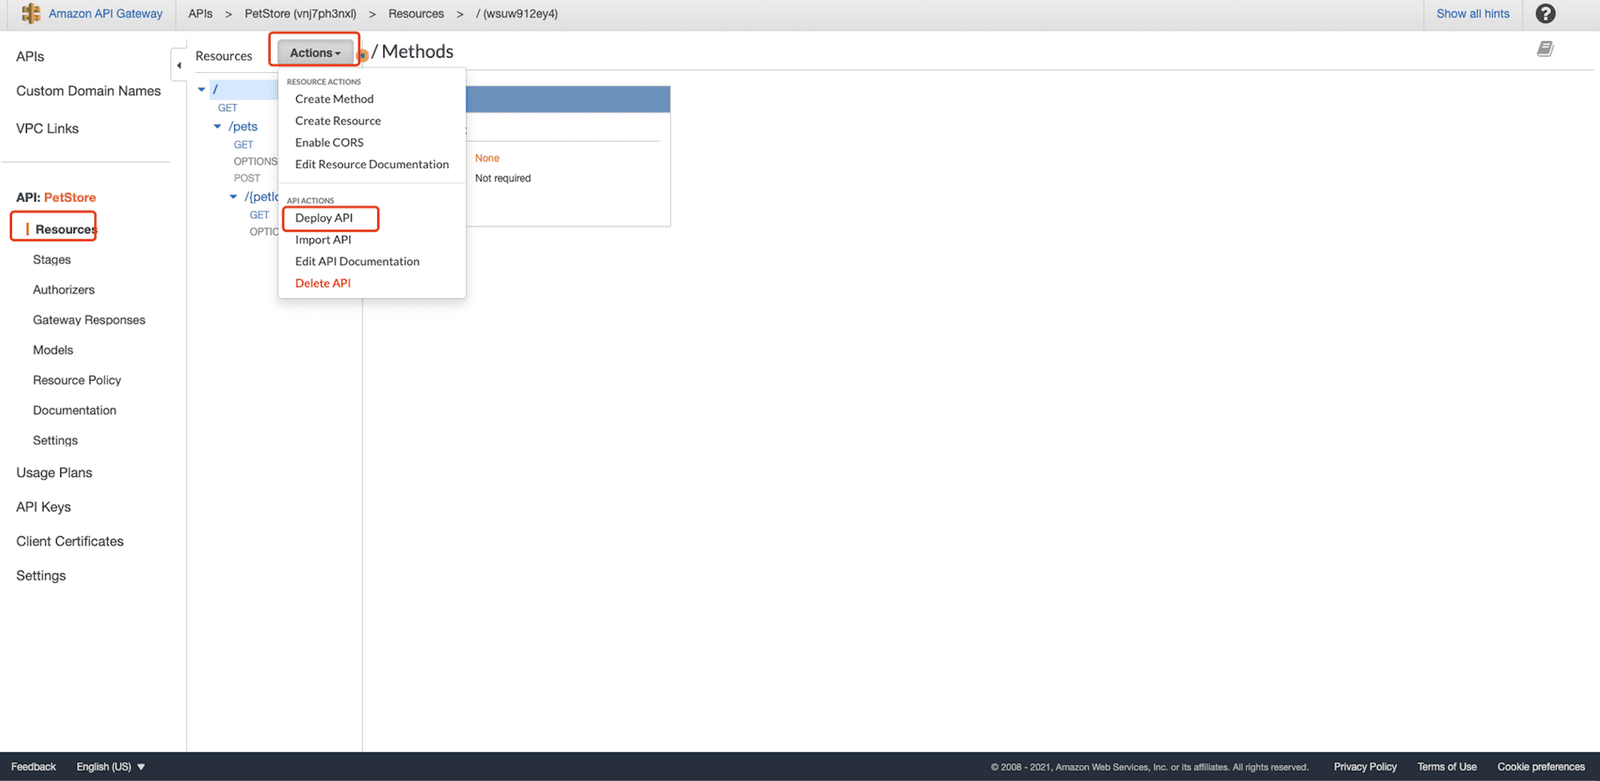Click Amazon API Gateway header link
Image resolution: width=1600 pixels, height=781 pixels.
click(x=105, y=14)
